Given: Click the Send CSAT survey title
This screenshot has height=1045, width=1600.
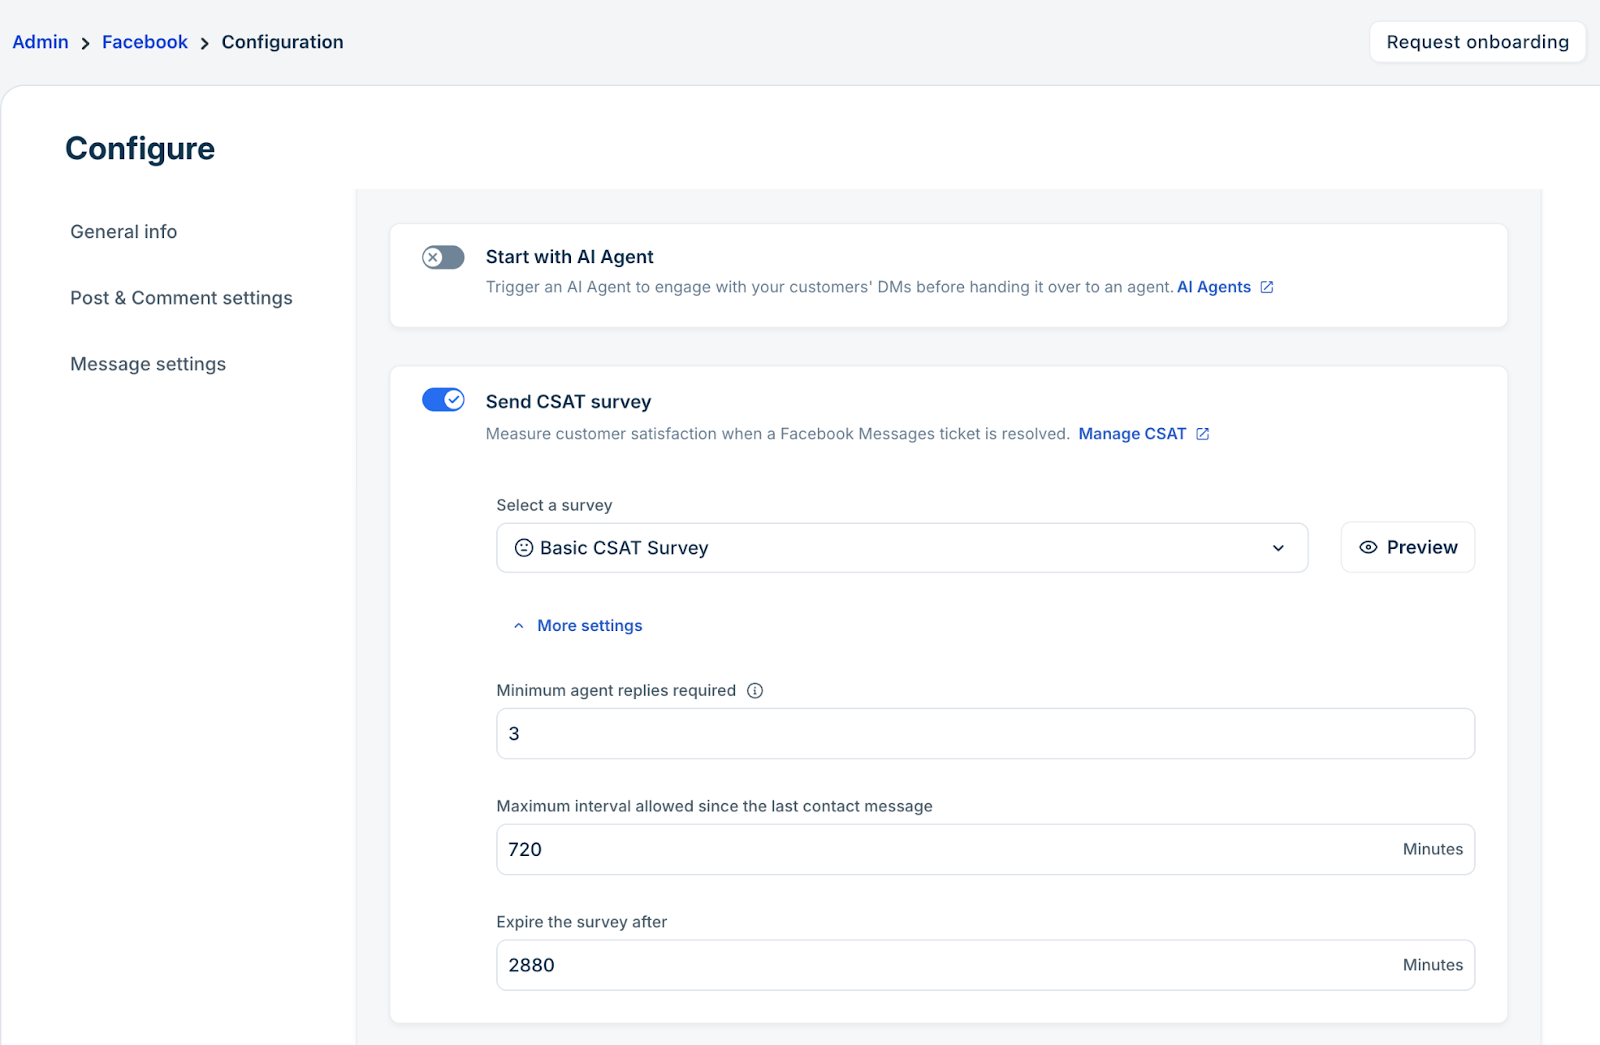Looking at the screenshot, I should pyautogui.click(x=569, y=402).
